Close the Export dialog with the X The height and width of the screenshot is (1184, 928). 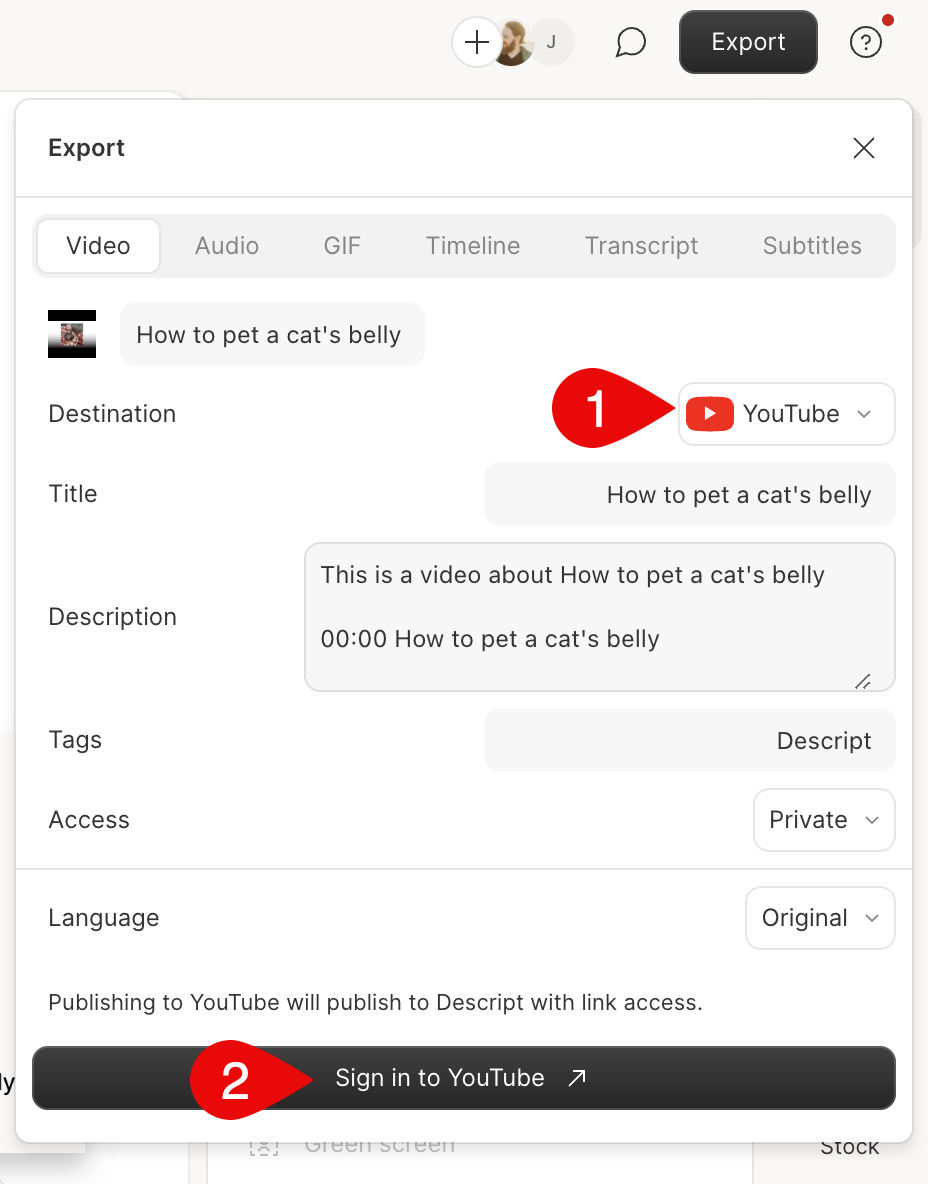864,148
